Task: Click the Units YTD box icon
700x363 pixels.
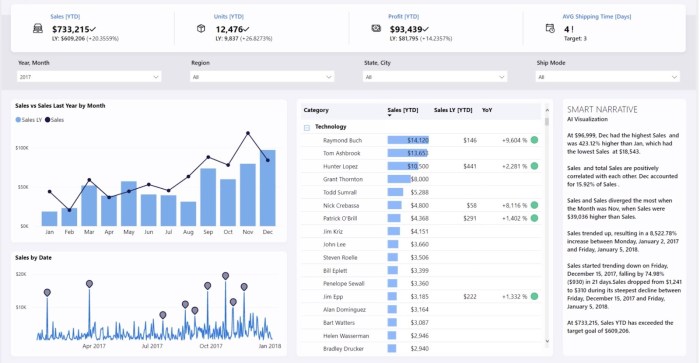Action: 201,29
